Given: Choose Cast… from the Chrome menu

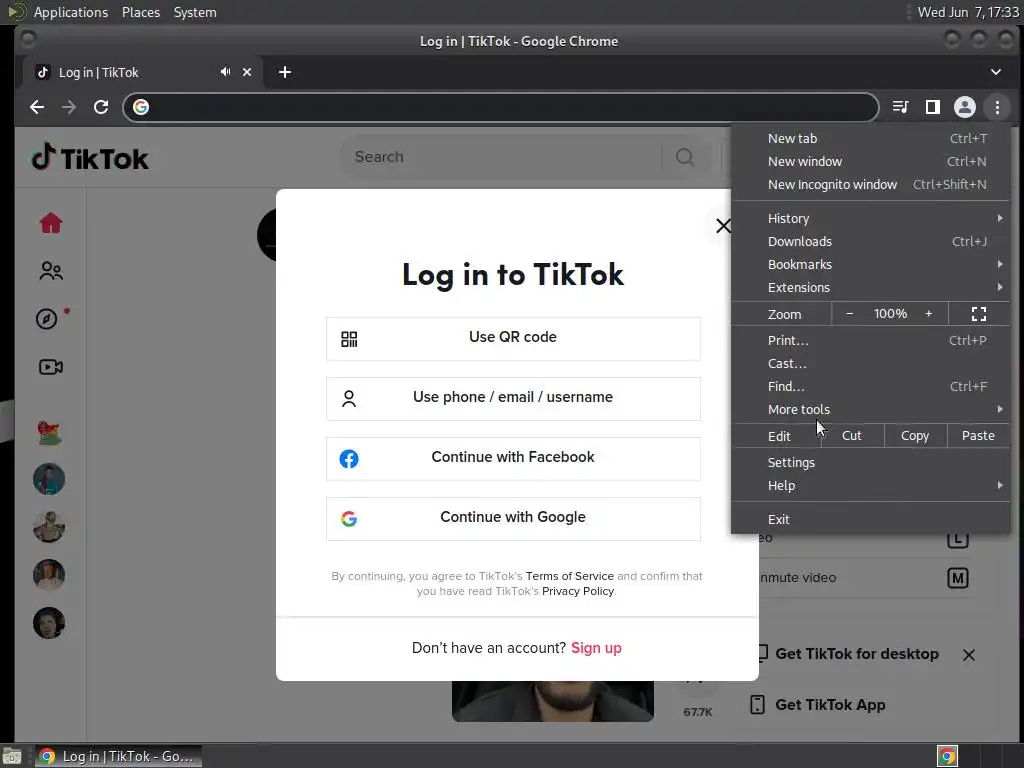Looking at the screenshot, I should point(871,364).
